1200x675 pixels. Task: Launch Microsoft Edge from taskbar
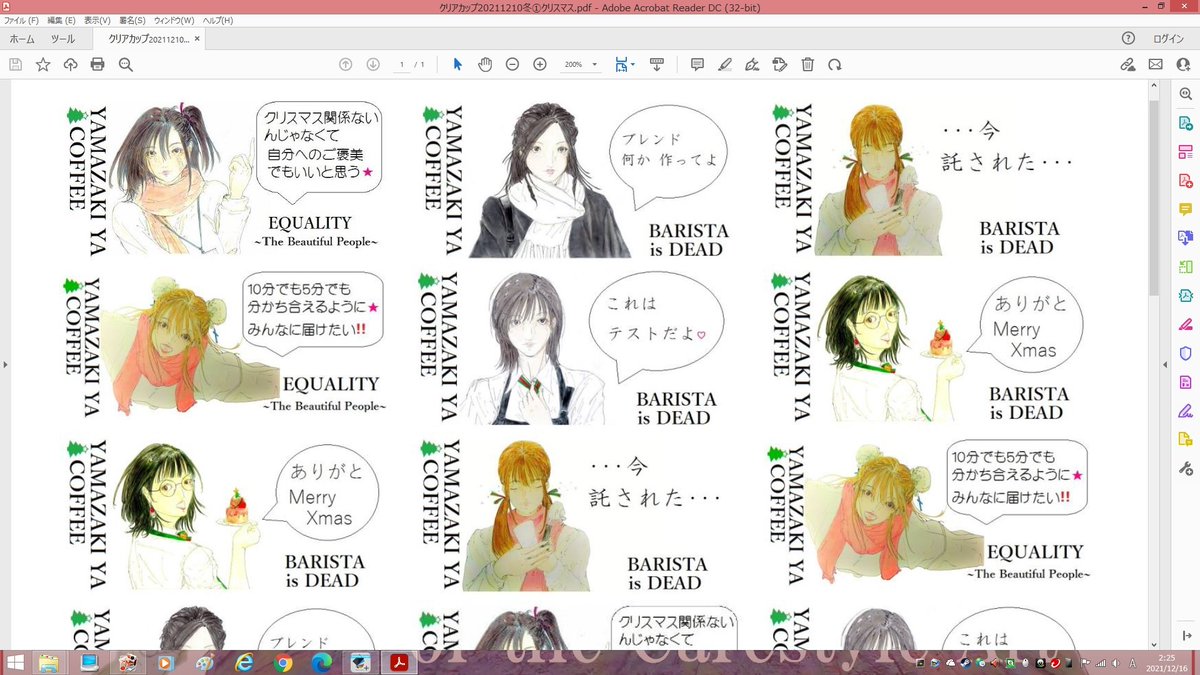322,662
